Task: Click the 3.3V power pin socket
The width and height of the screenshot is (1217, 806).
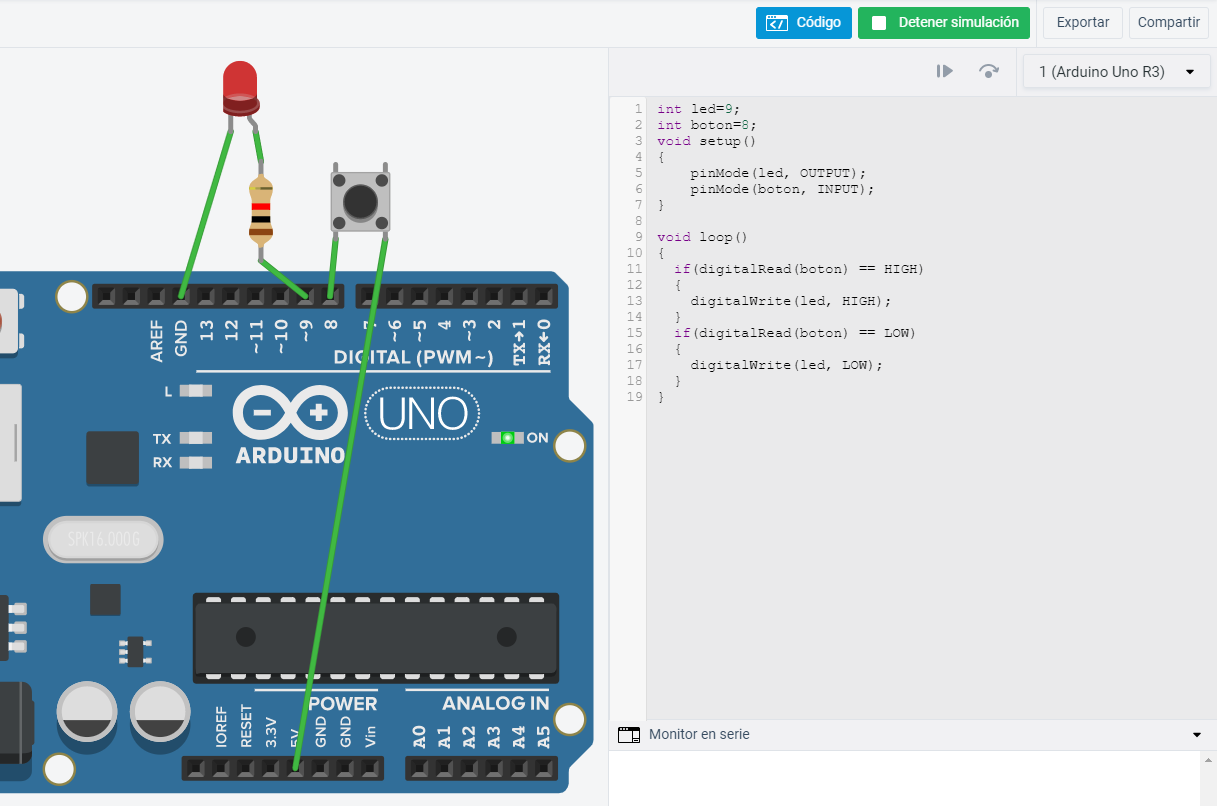Action: point(271,768)
